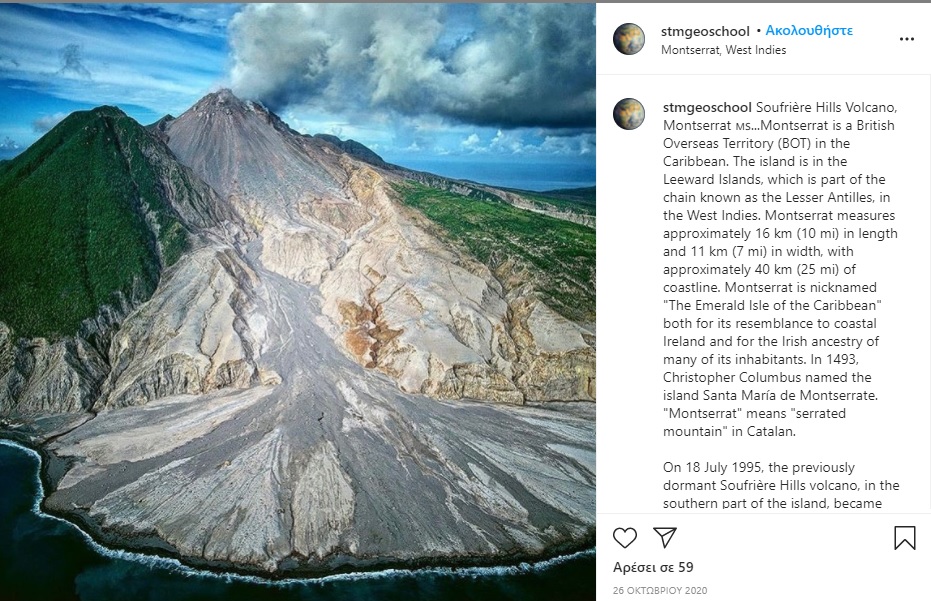Click 'Christopher Columbus' in the caption
The image size is (931, 601).
click(732, 377)
